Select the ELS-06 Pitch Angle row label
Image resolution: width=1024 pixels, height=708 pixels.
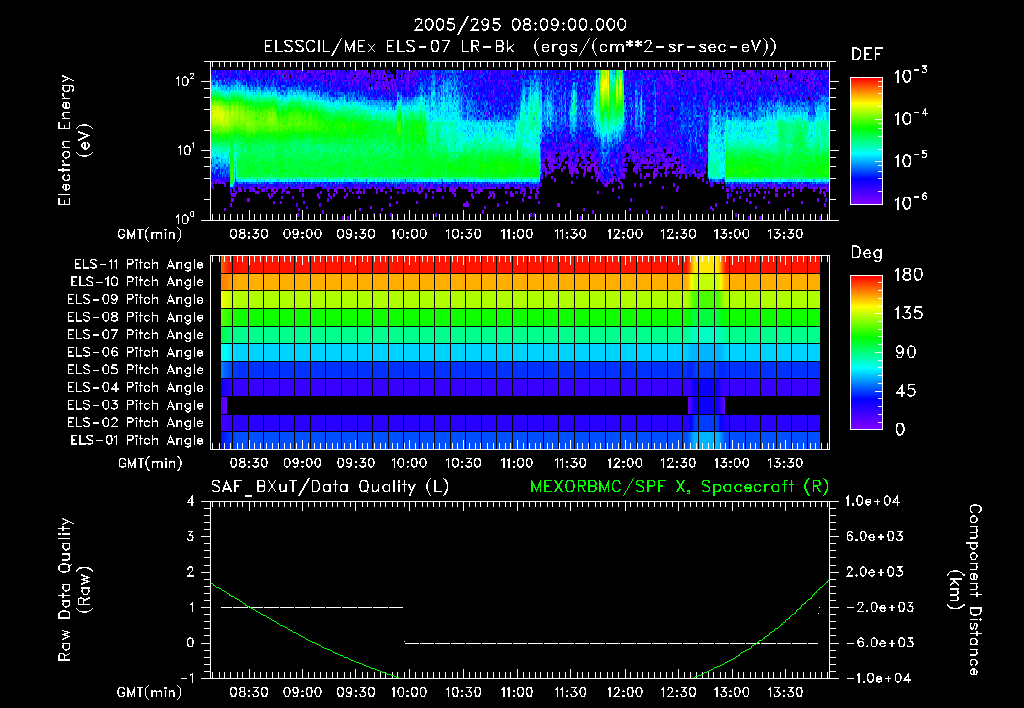point(136,352)
